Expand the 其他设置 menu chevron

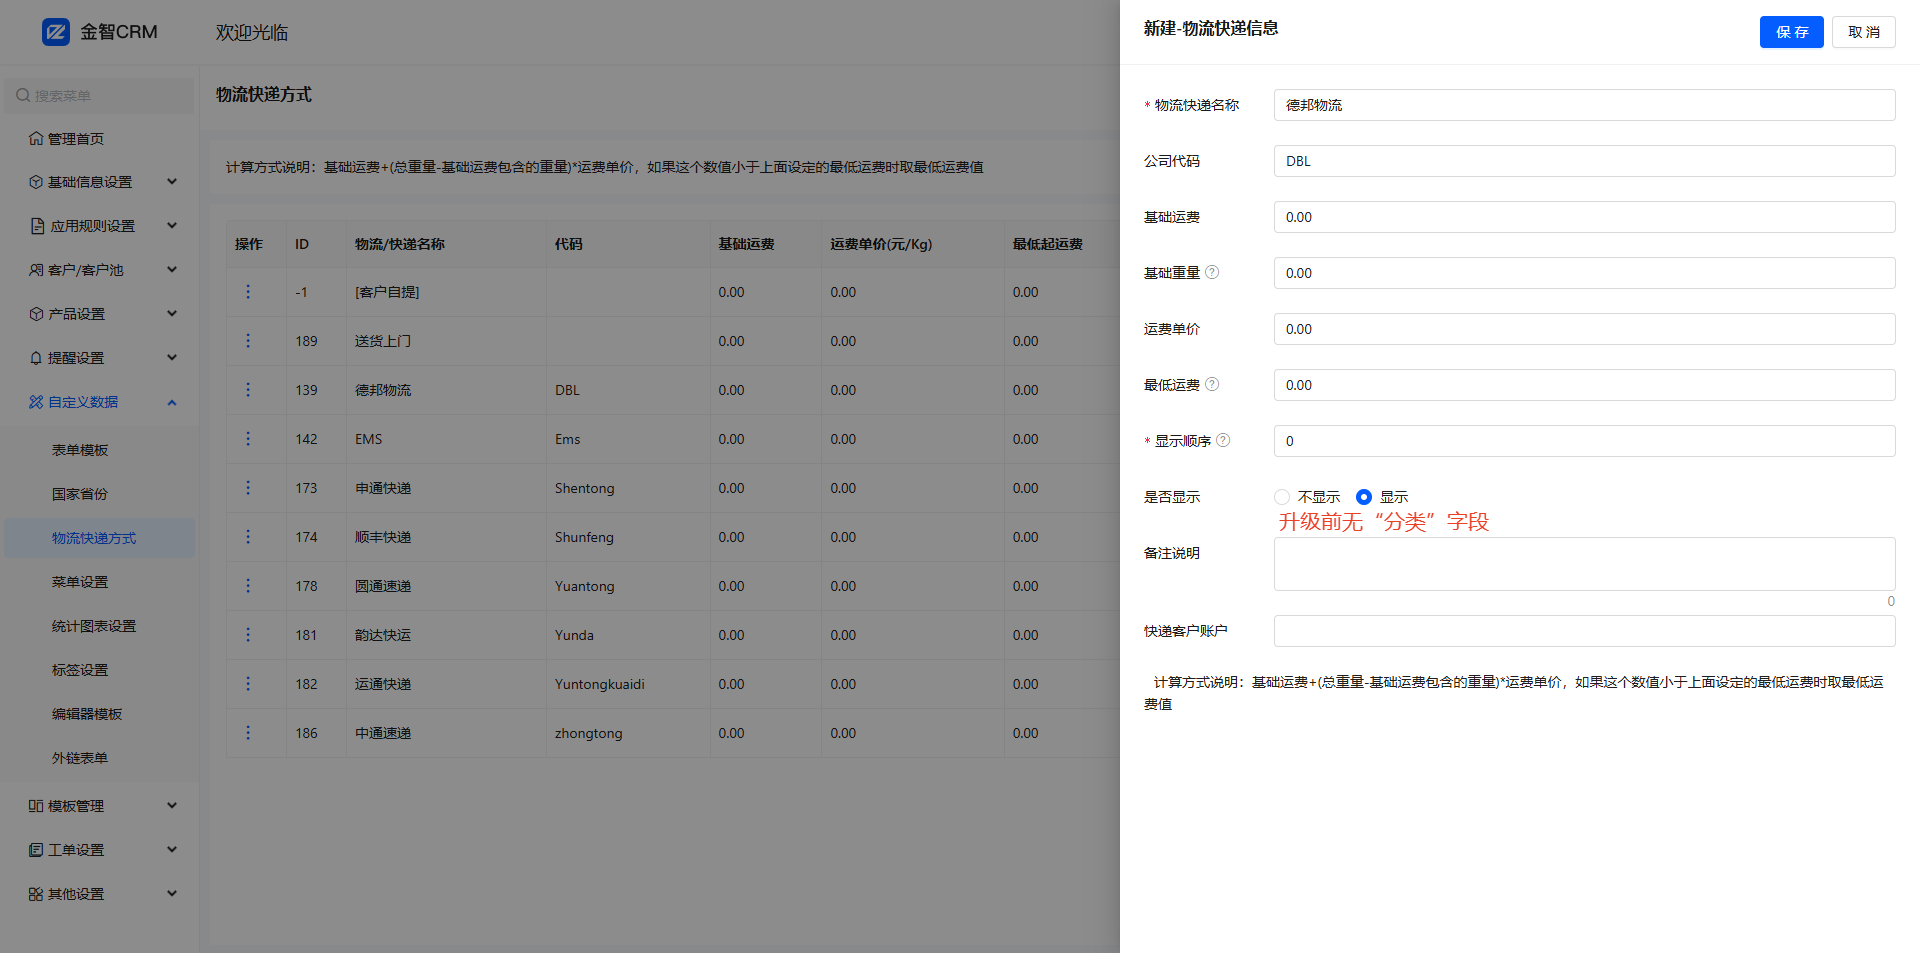[172, 894]
